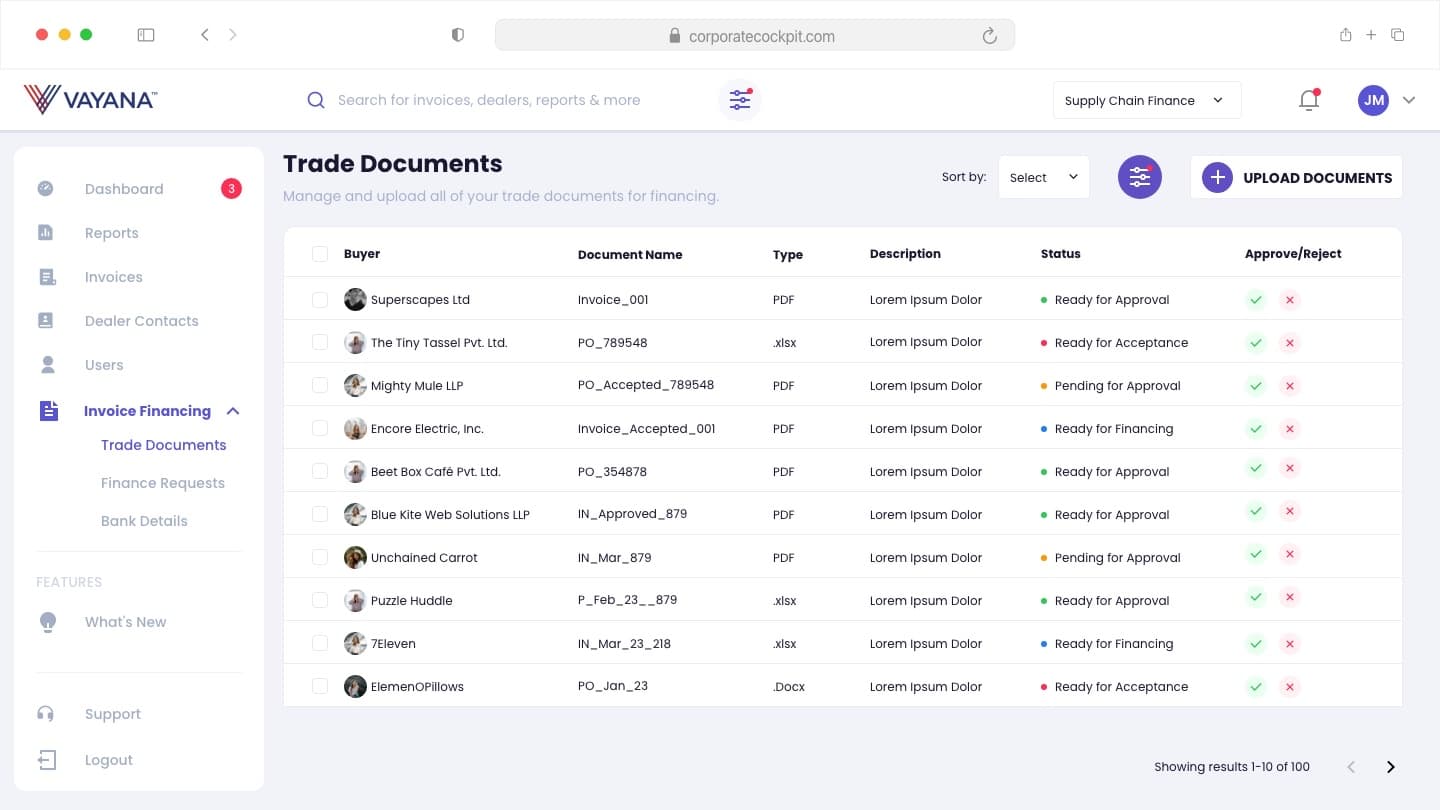Check the Unchained Carrot row checkbox
The width and height of the screenshot is (1440, 810).
320,557
